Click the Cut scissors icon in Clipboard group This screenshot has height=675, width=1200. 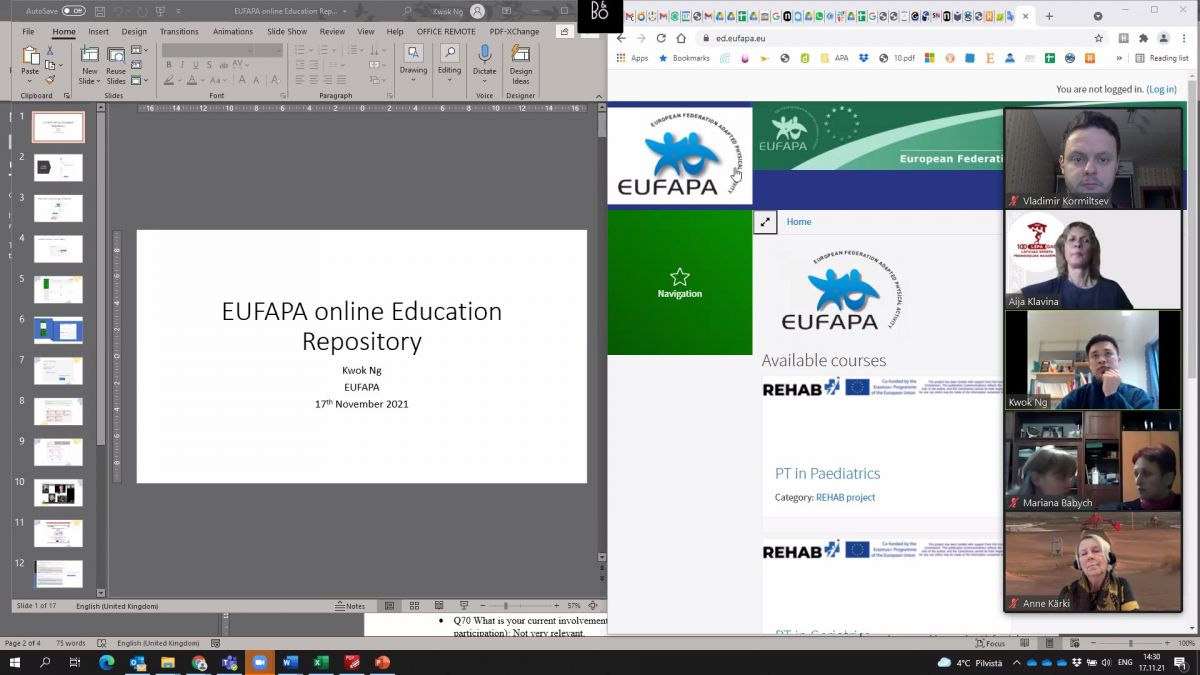pyautogui.click(x=50, y=51)
